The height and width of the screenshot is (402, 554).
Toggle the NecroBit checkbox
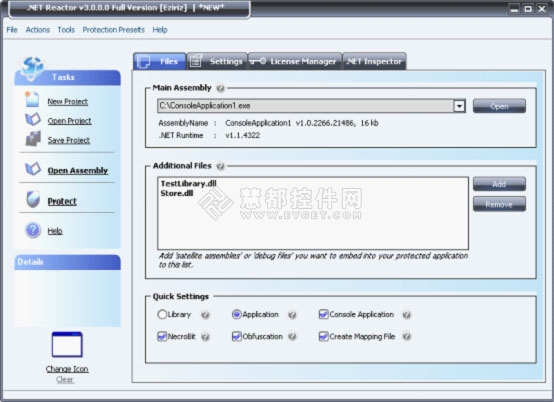click(x=162, y=336)
